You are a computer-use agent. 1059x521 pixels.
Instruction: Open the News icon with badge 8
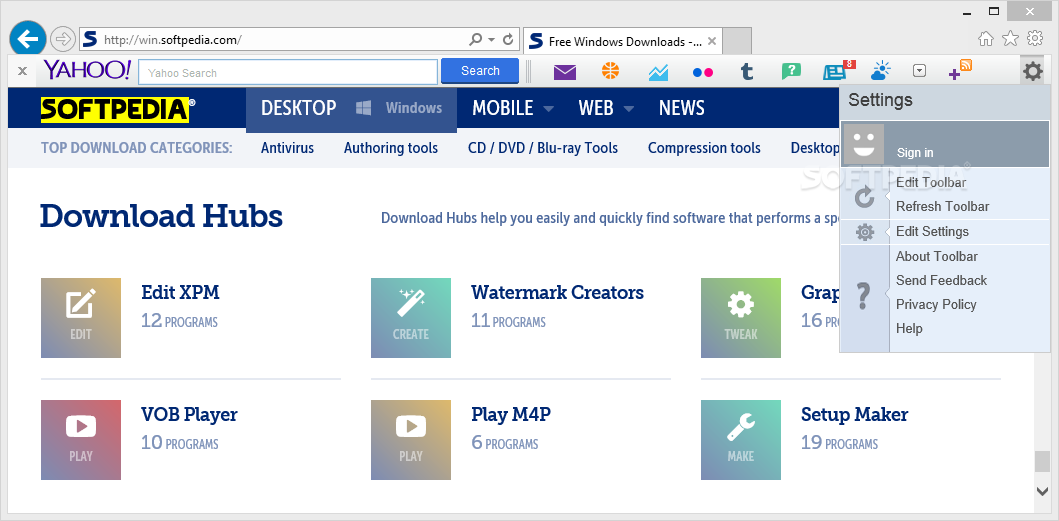coord(838,70)
